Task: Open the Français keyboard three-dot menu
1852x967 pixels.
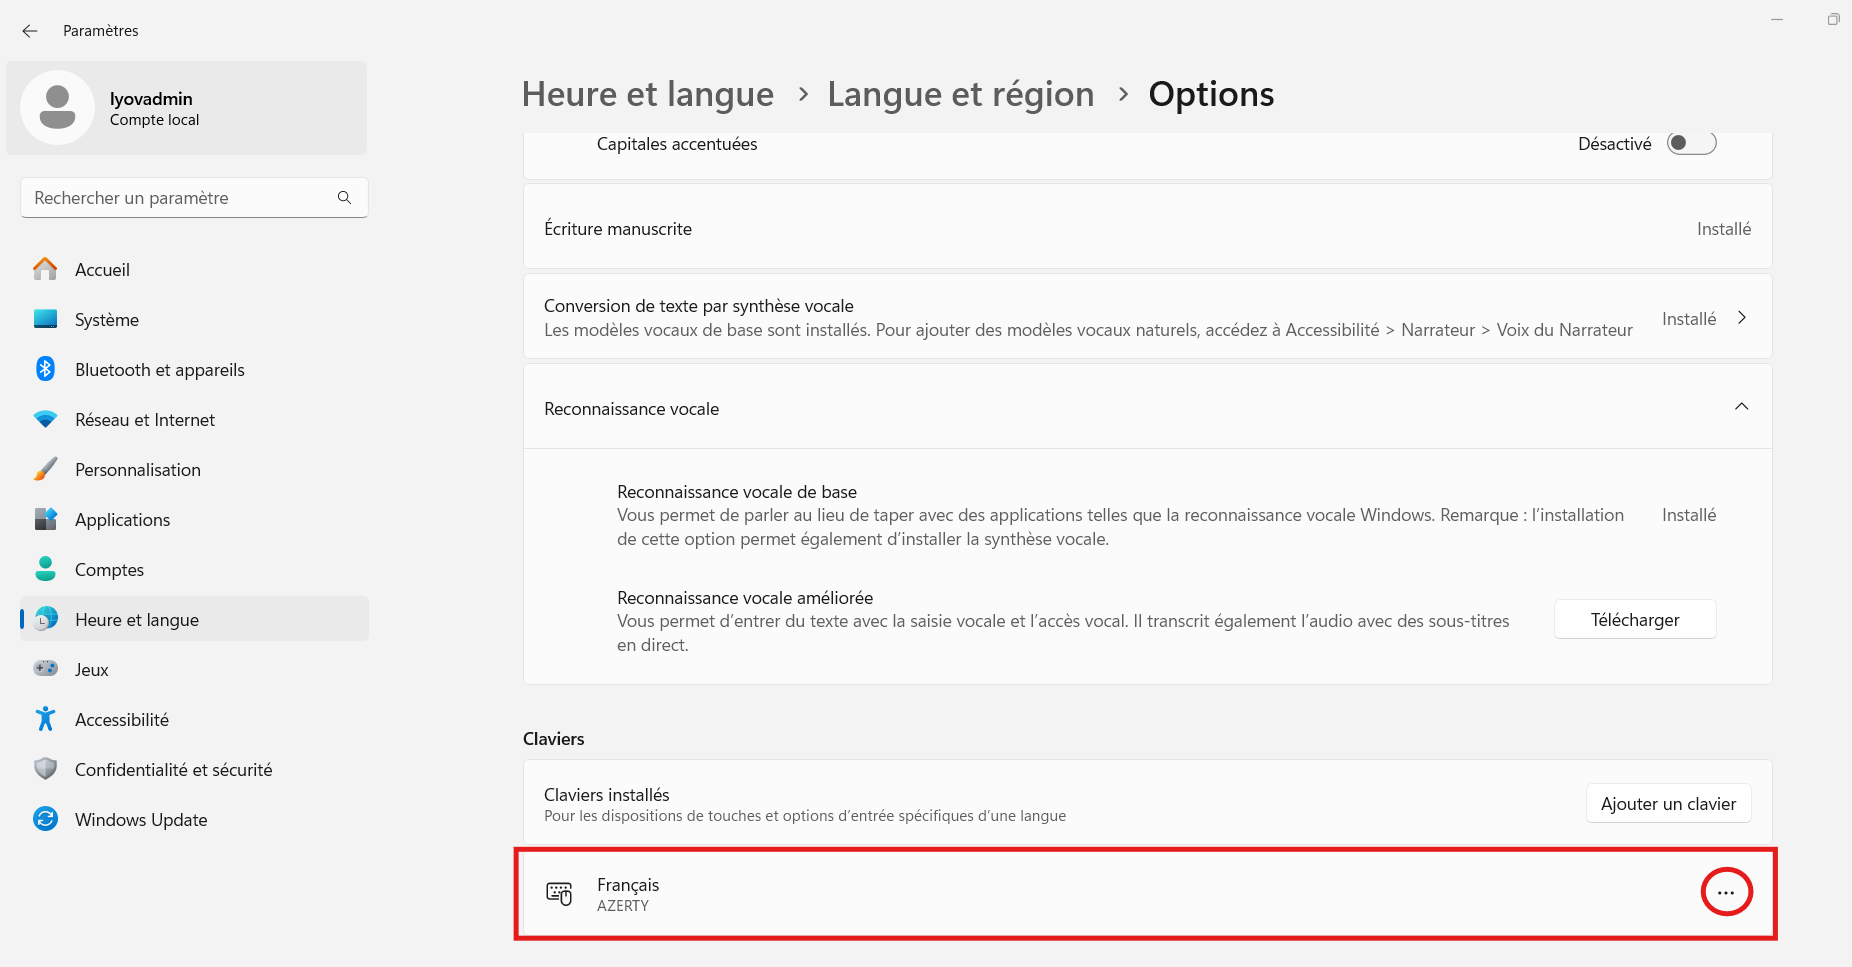Action: pos(1726,892)
